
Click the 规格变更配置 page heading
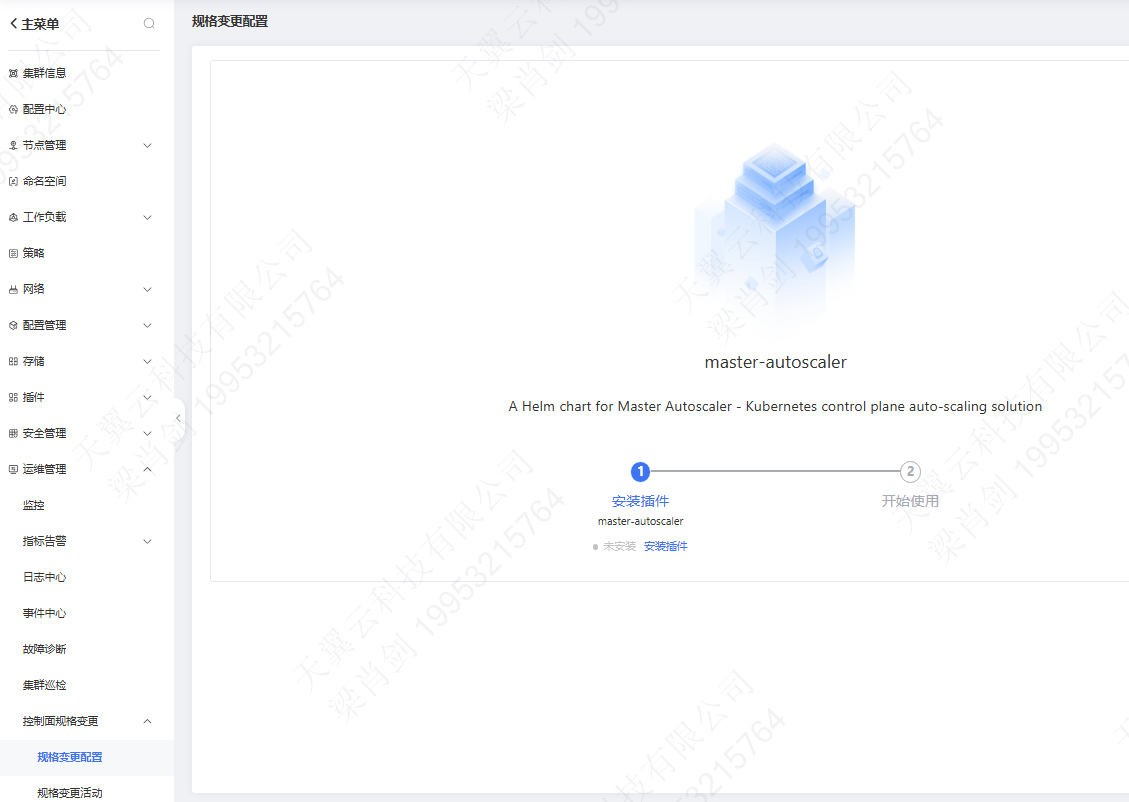pyautogui.click(x=230, y=22)
